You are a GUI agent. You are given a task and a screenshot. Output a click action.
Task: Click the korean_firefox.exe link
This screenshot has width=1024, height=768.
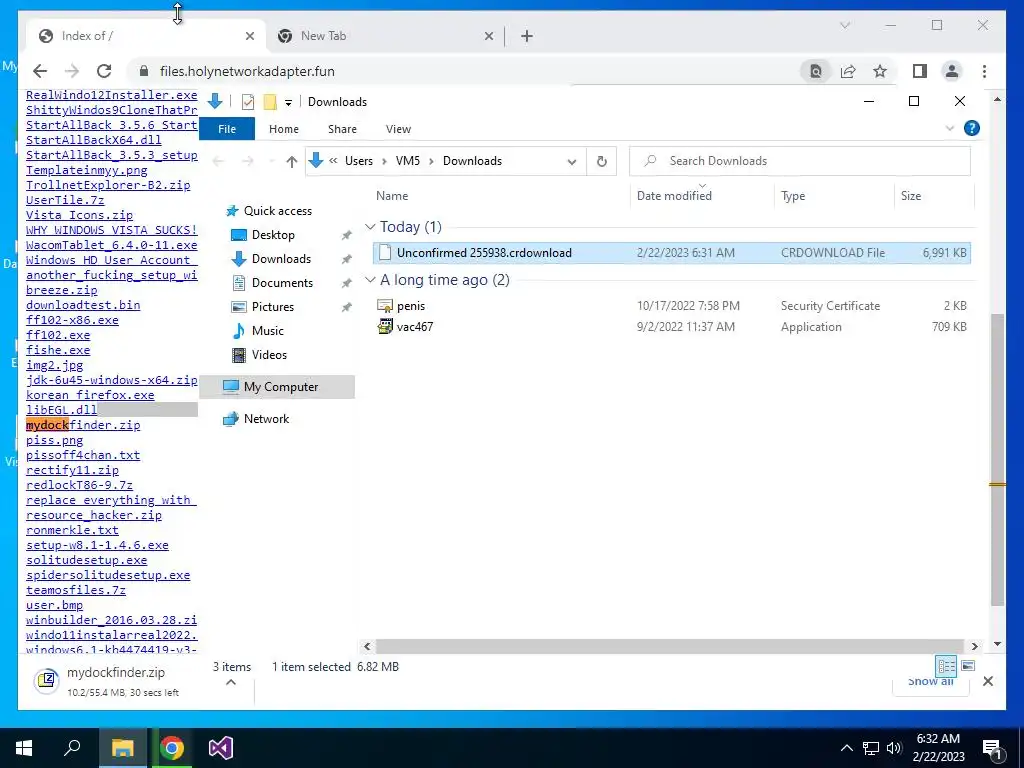click(x=90, y=395)
